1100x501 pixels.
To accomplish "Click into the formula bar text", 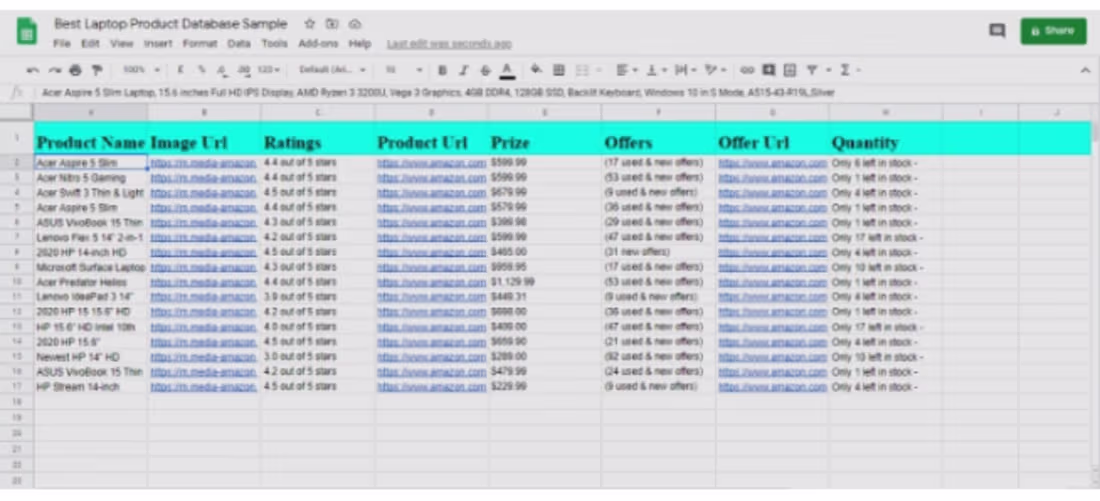I will point(438,92).
